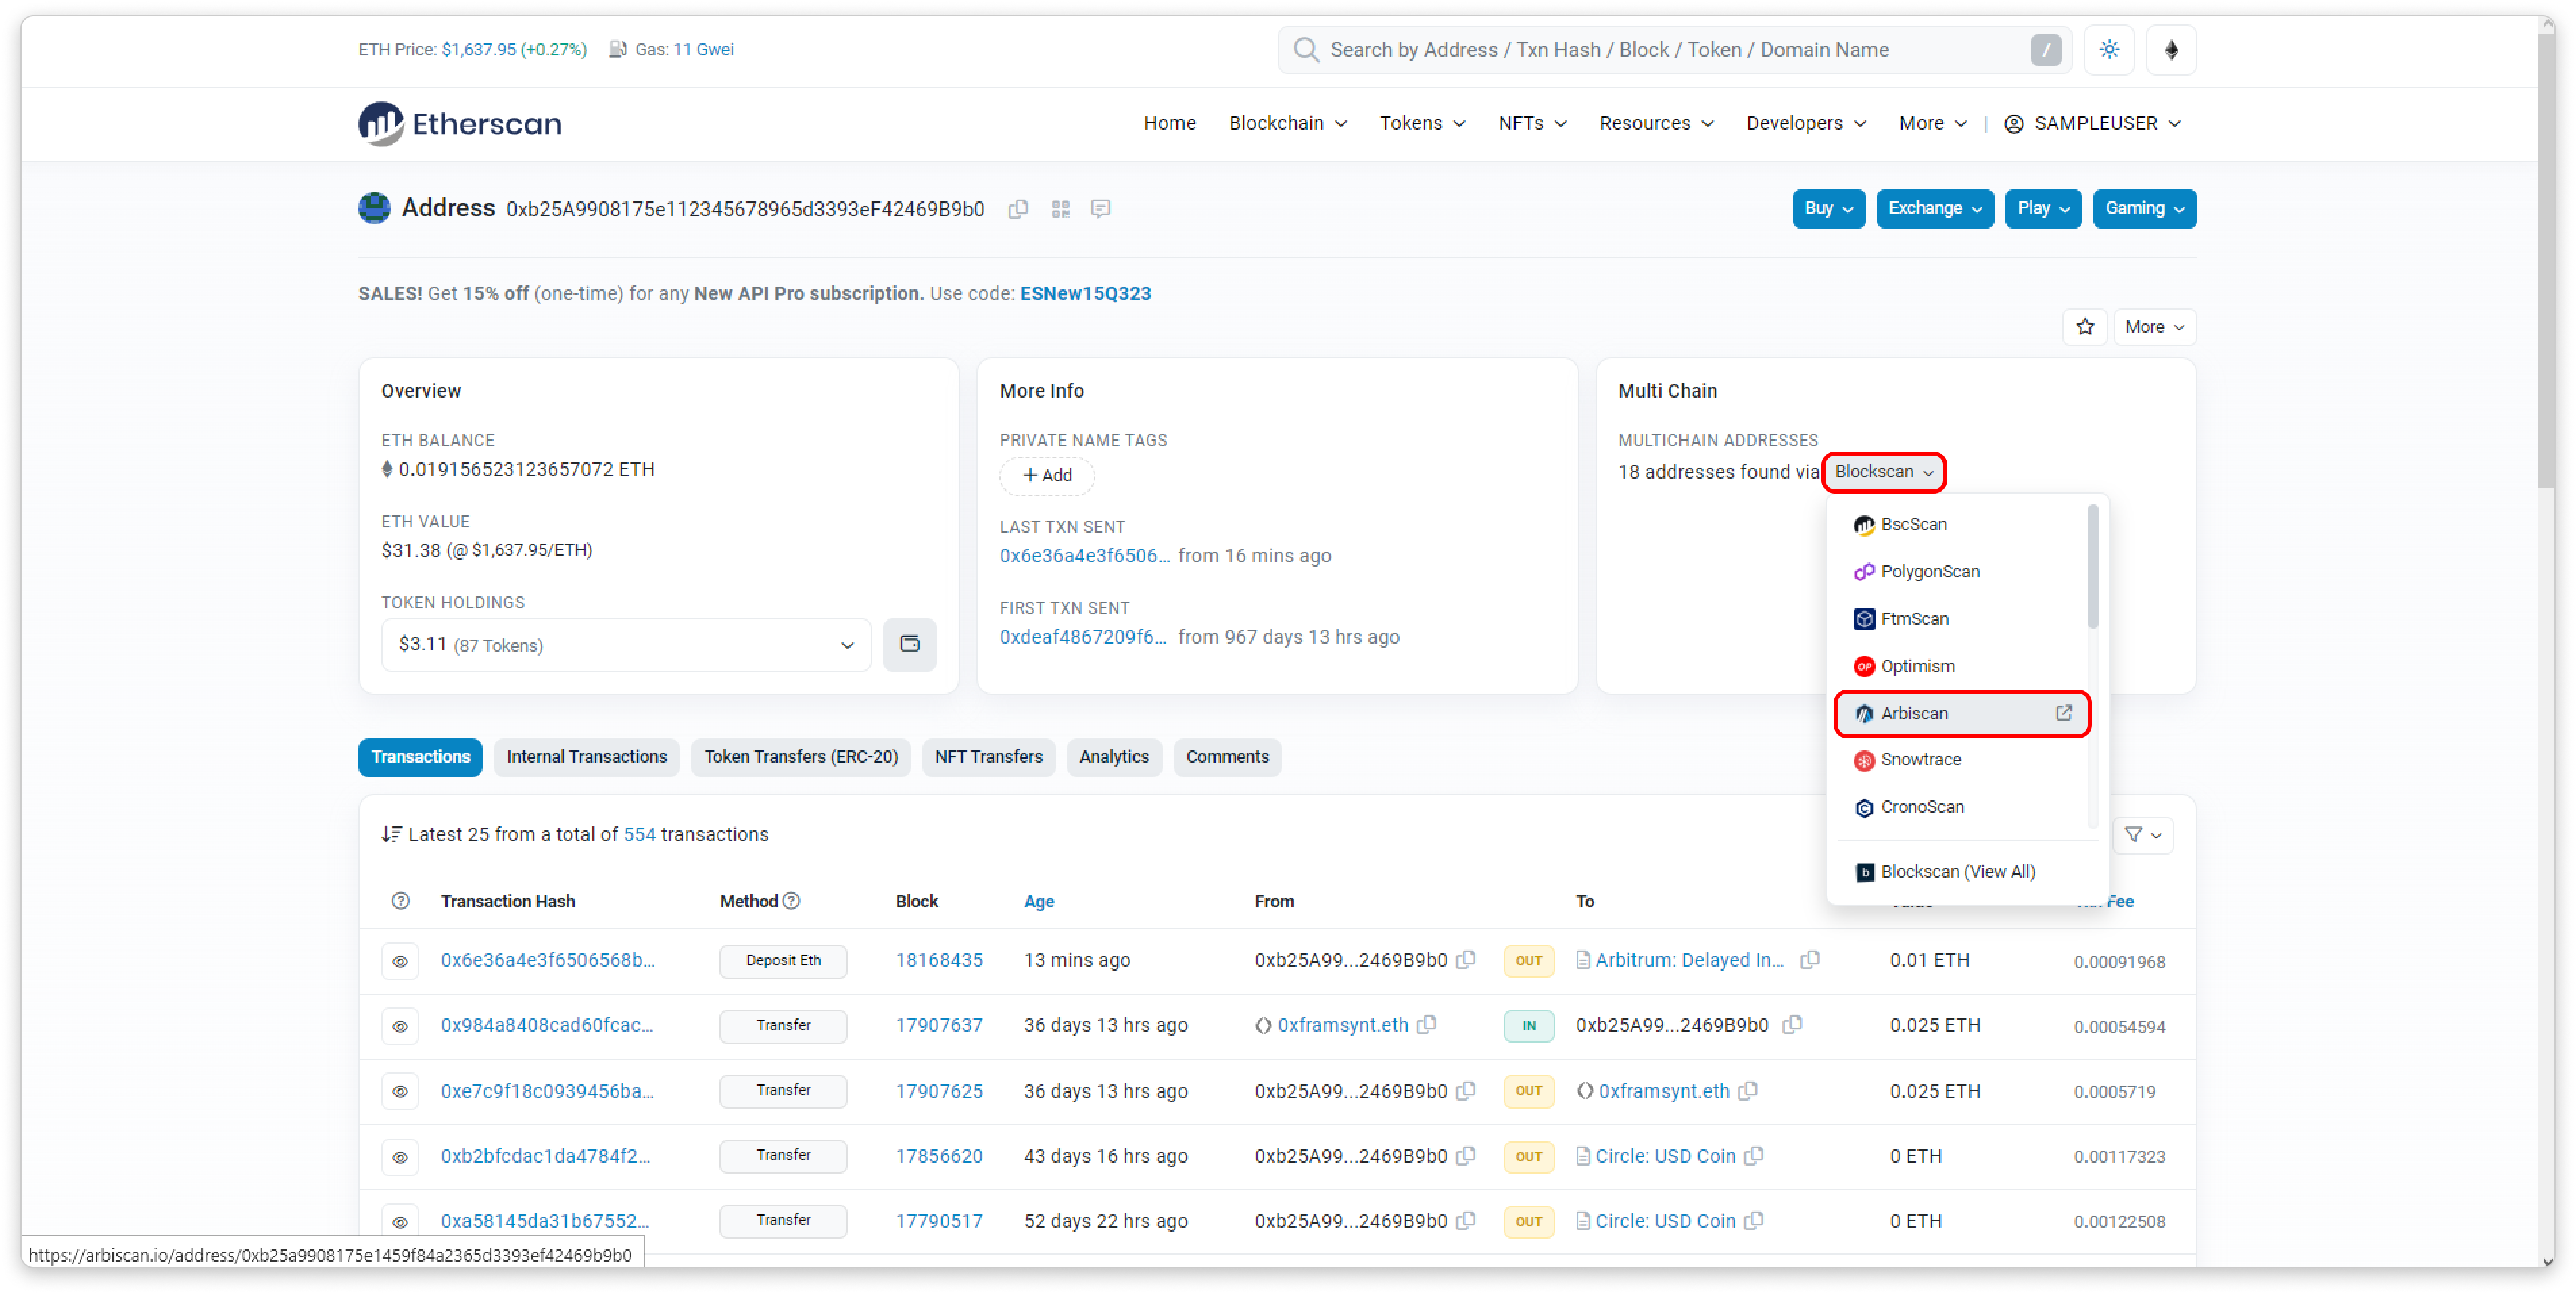Open the Blockscan multichain dropdown
Viewport: 2576px width, 1294px height.
(1883, 472)
